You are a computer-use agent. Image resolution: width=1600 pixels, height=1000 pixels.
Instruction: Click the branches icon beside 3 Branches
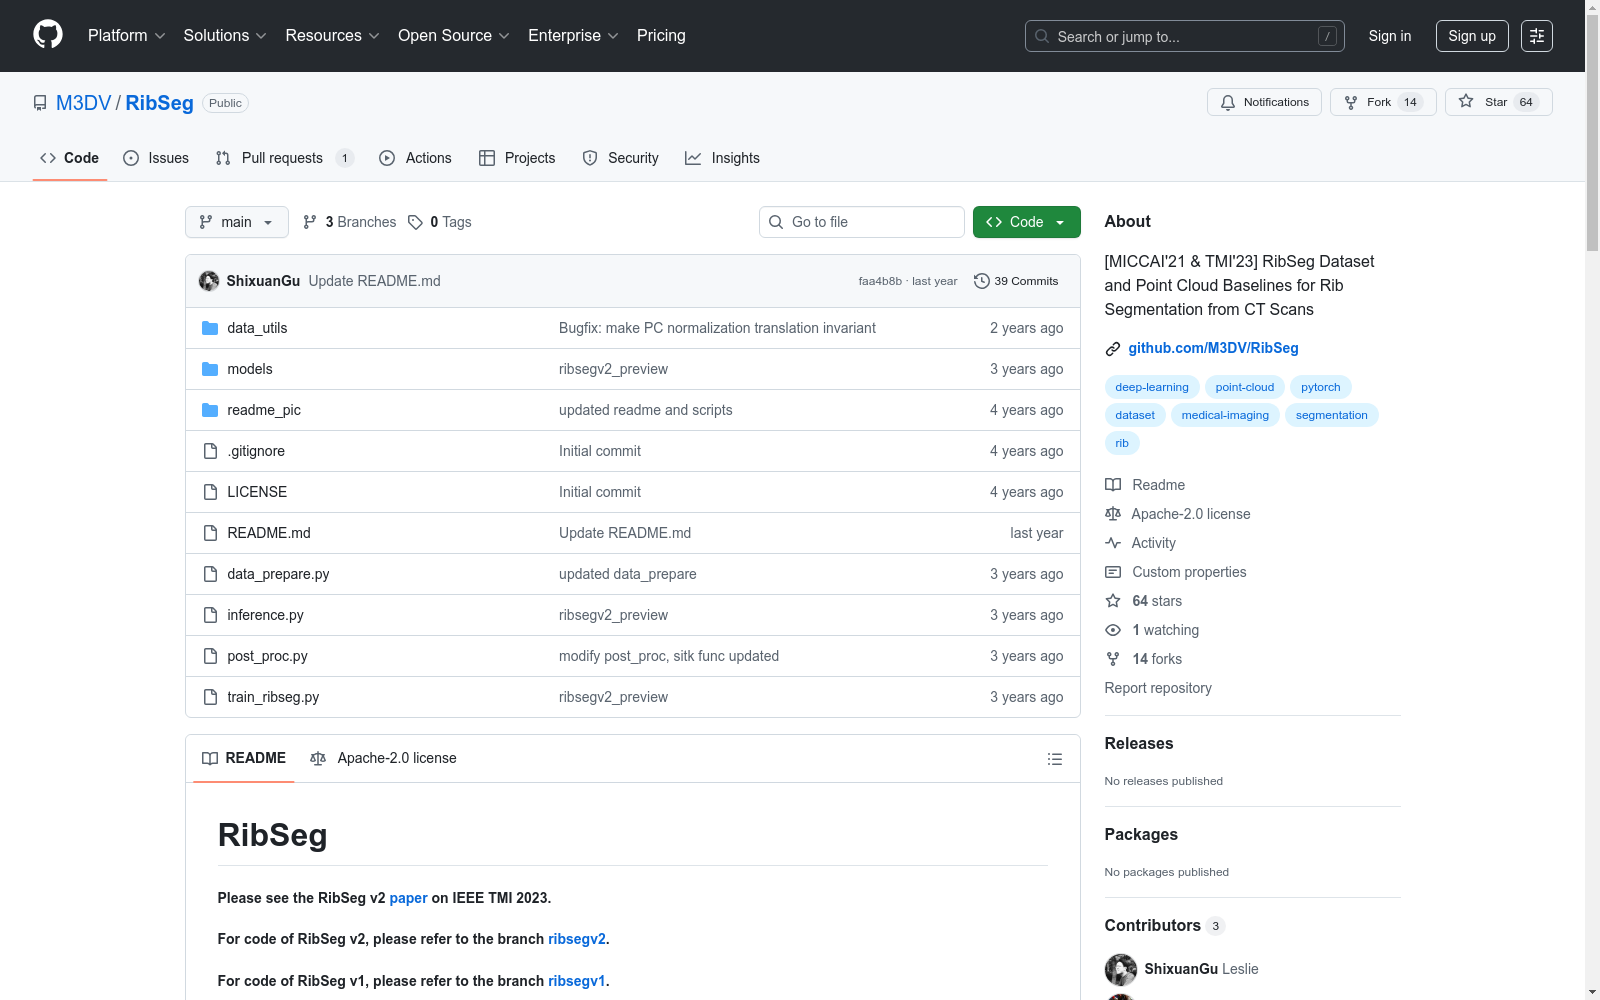pyautogui.click(x=310, y=222)
